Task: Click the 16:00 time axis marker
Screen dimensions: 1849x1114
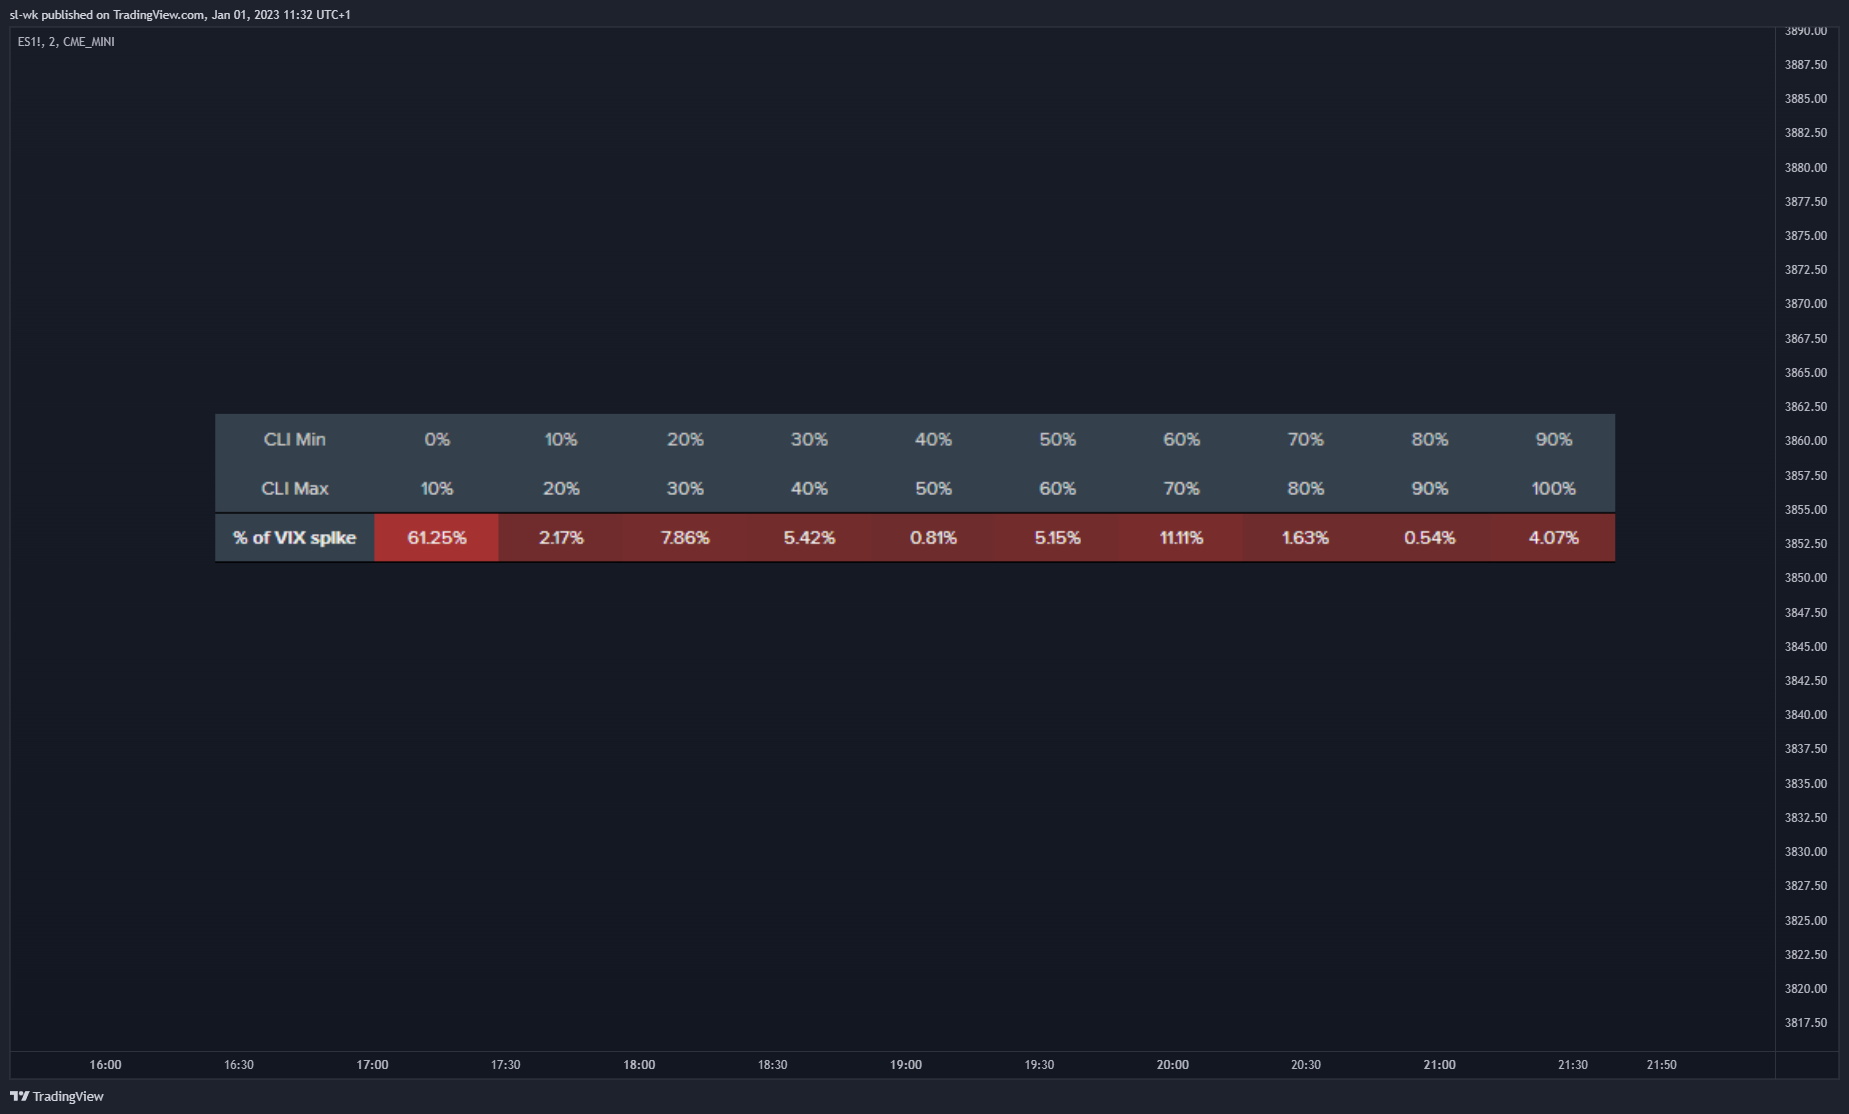Action: click(x=105, y=1065)
